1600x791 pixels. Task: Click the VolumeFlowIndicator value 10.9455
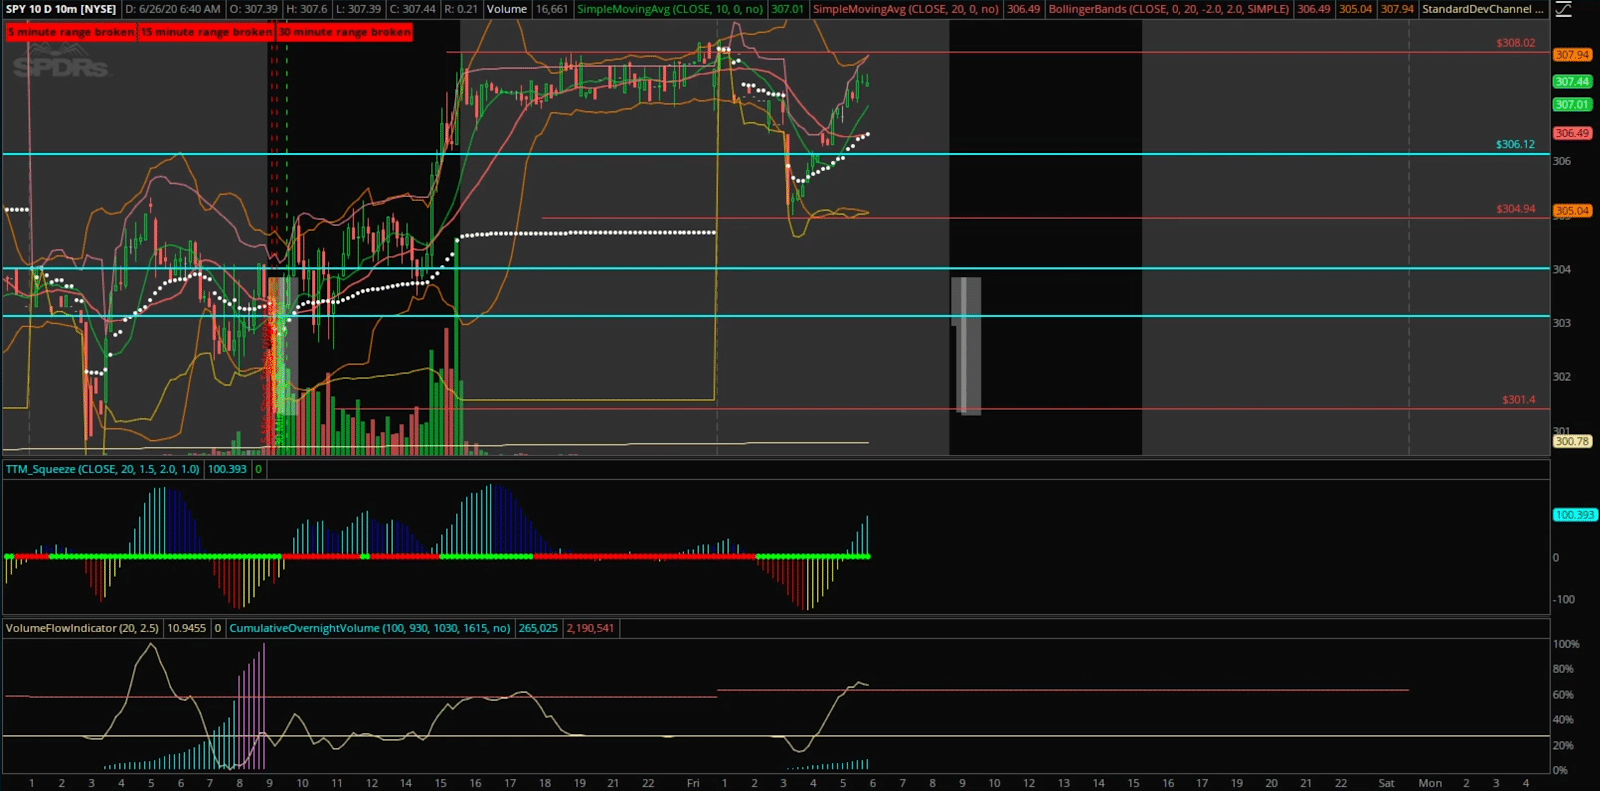click(186, 628)
